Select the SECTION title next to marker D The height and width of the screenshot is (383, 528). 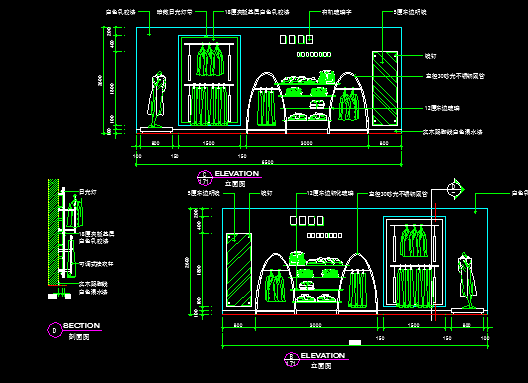82,326
